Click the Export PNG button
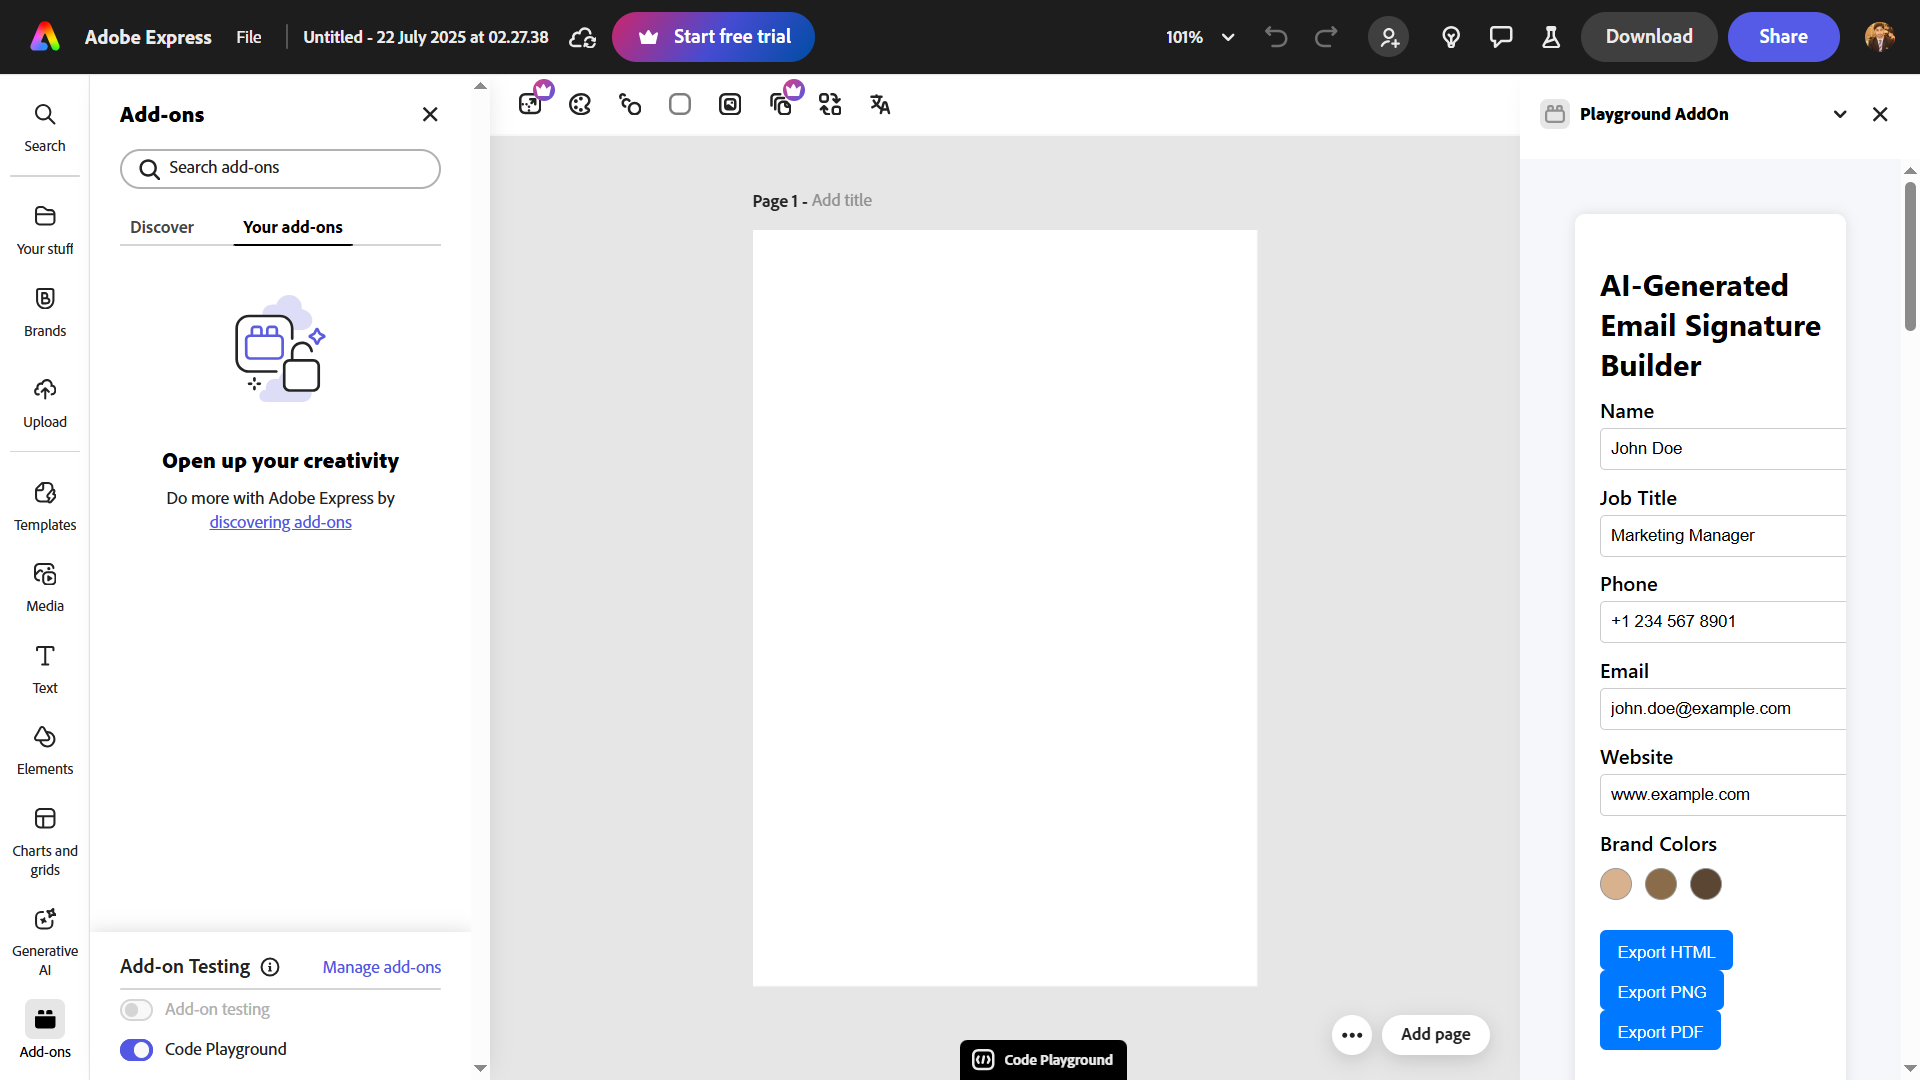 click(1661, 992)
